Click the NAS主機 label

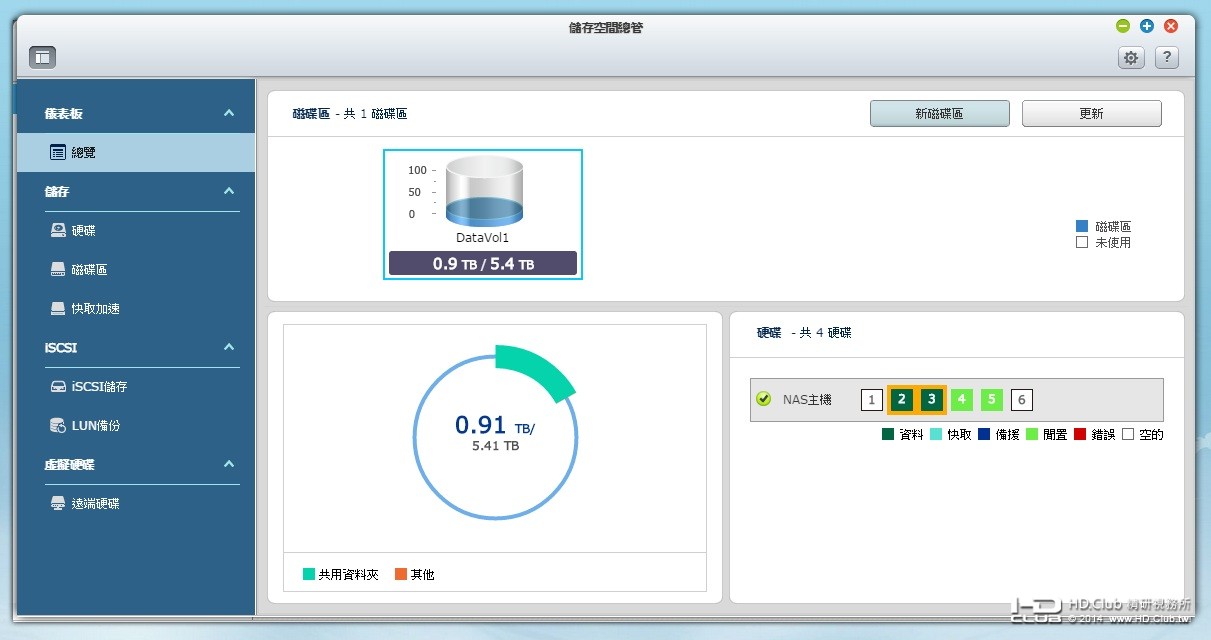tap(807, 399)
